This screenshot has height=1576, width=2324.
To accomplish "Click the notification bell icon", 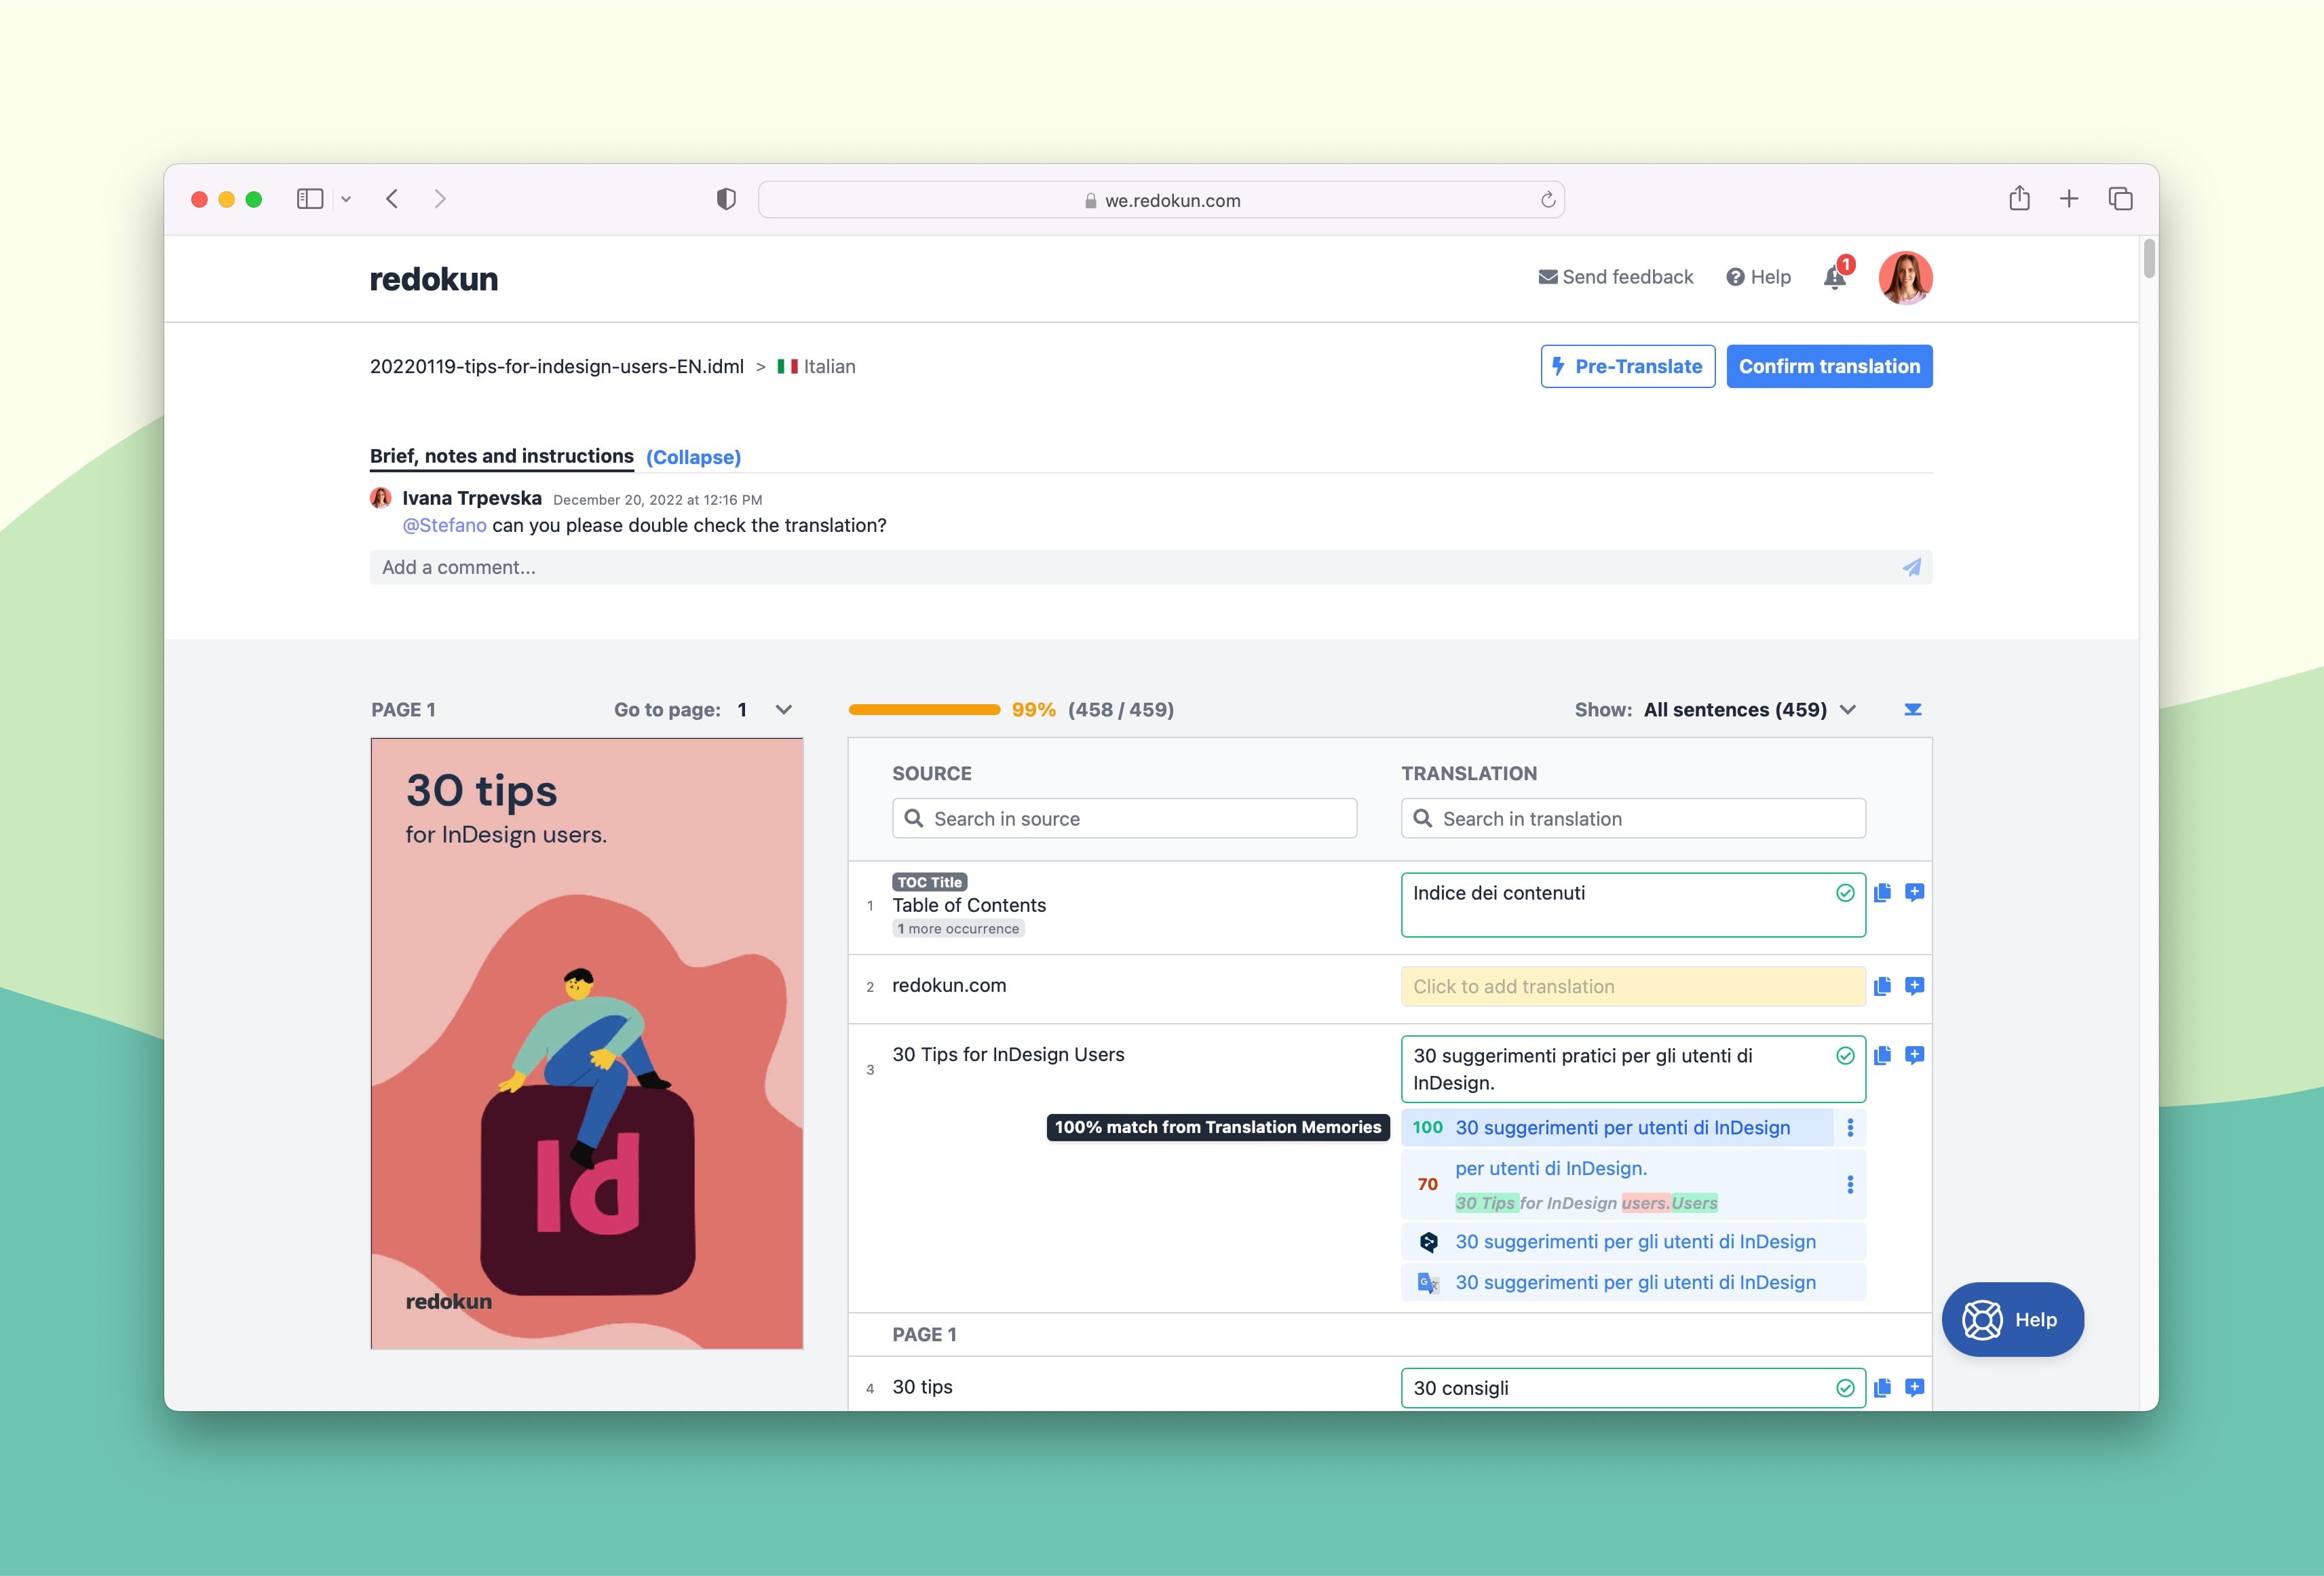I will coord(1834,278).
